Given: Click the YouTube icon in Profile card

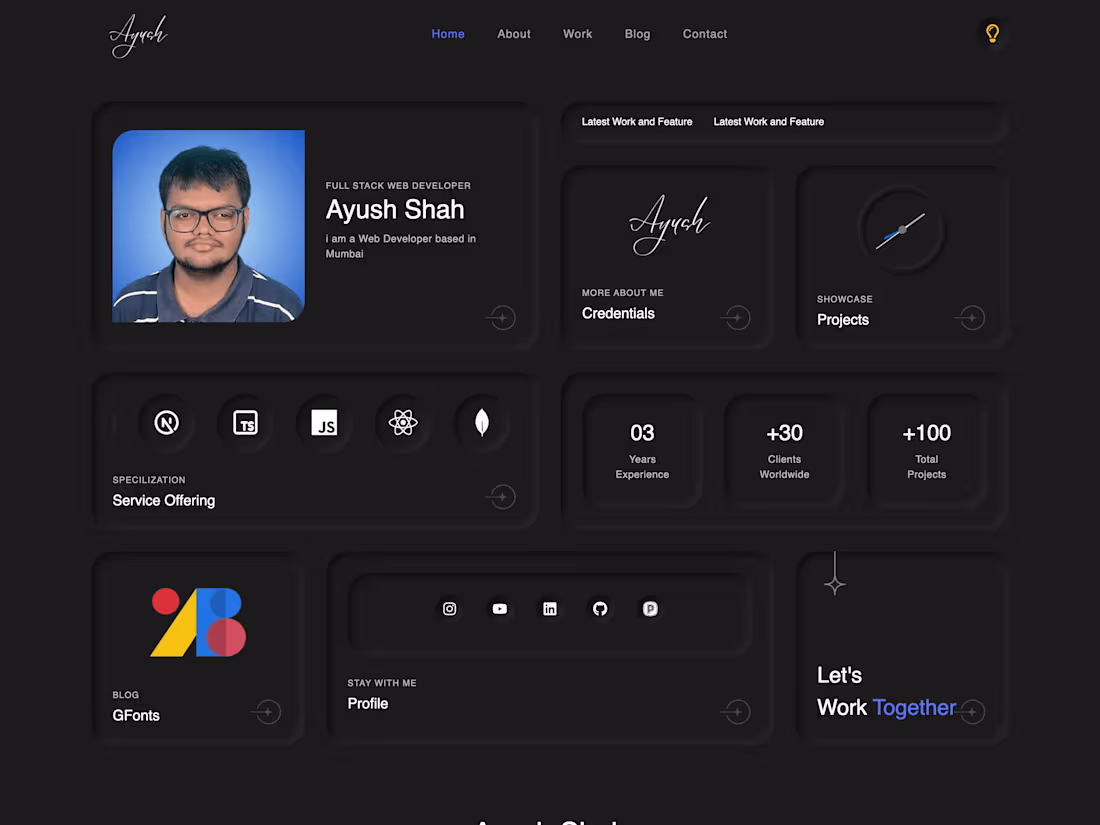Looking at the screenshot, I should coord(499,608).
